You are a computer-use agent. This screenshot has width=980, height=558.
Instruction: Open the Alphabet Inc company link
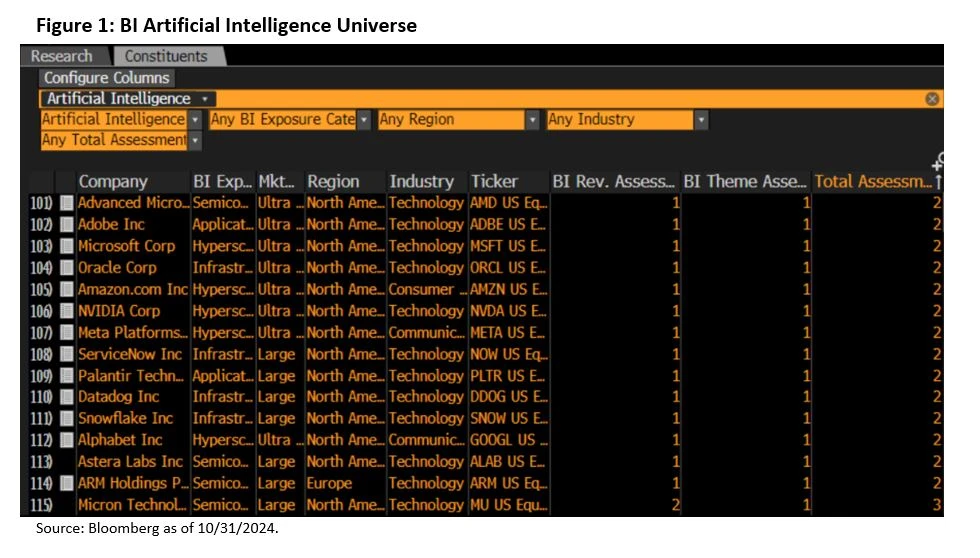coord(120,440)
